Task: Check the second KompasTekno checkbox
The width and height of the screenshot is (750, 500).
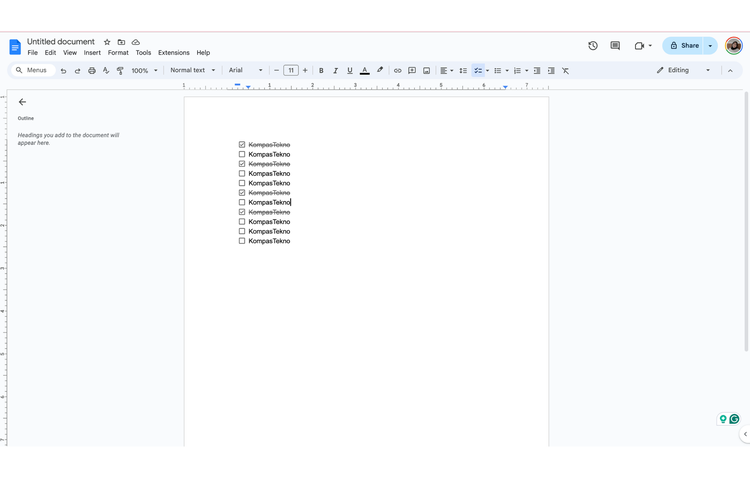Action: [x=242, y=154]
